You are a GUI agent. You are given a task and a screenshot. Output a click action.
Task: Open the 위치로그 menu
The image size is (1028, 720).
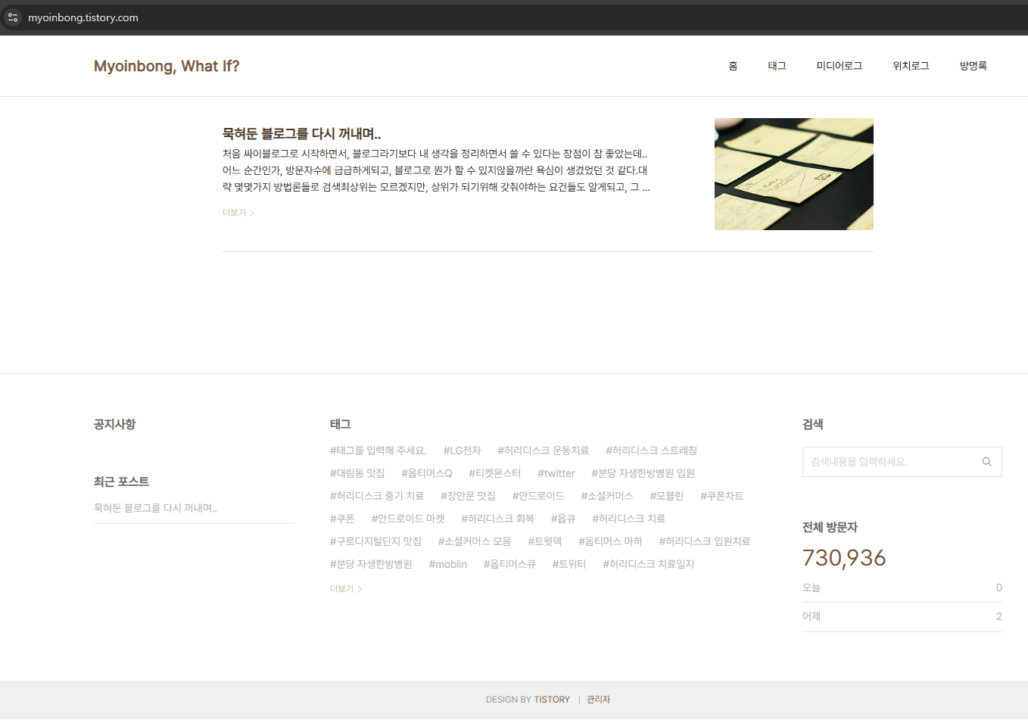click(910, 66)
